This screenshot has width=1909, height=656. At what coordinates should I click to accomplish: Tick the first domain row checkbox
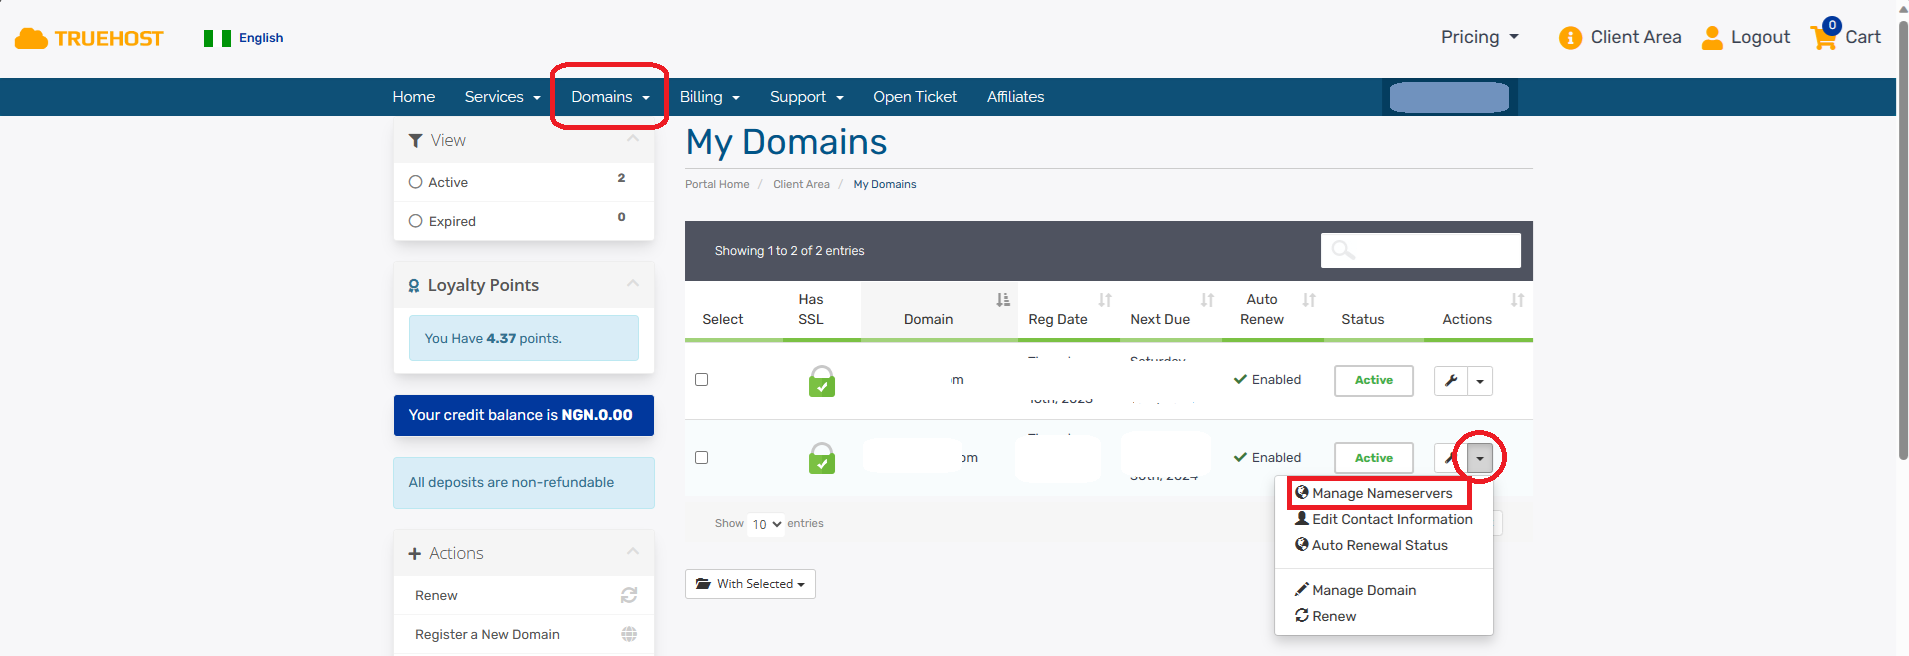[701, 380]
